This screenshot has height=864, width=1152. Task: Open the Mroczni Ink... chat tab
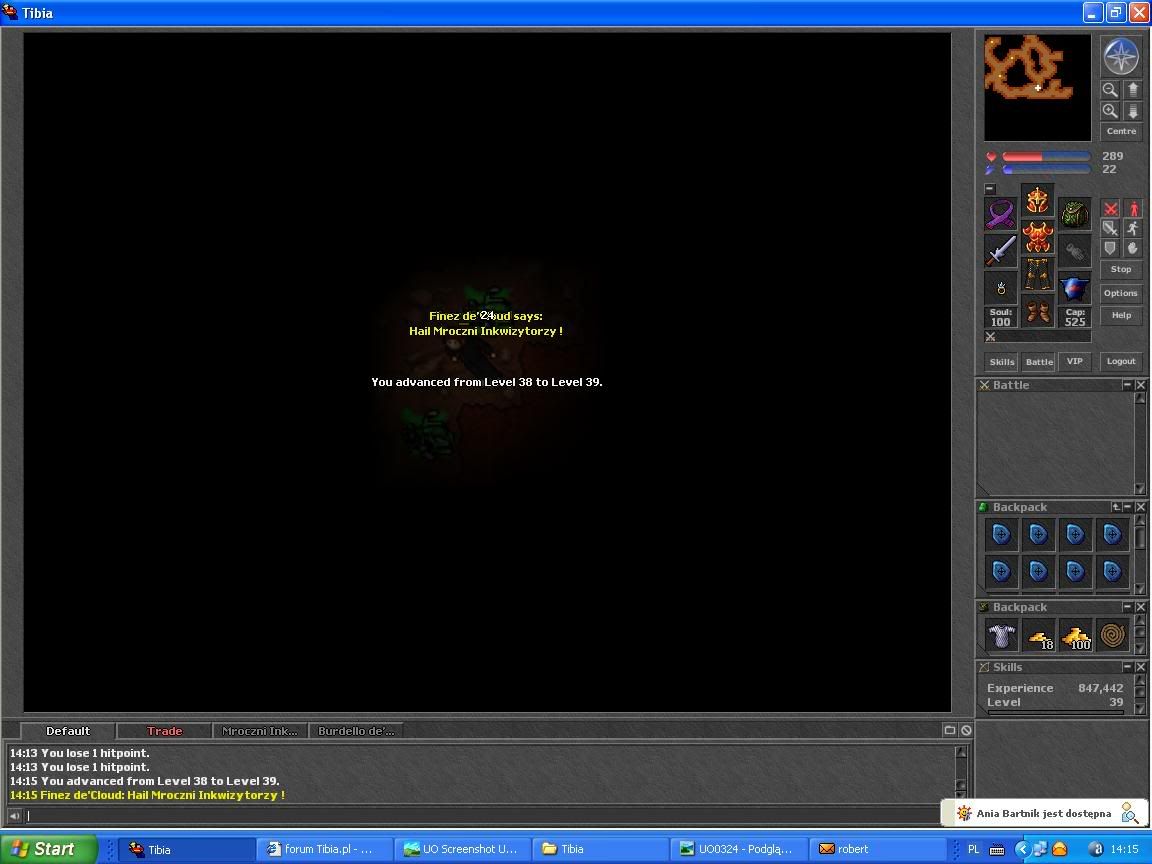coord(260,731)
